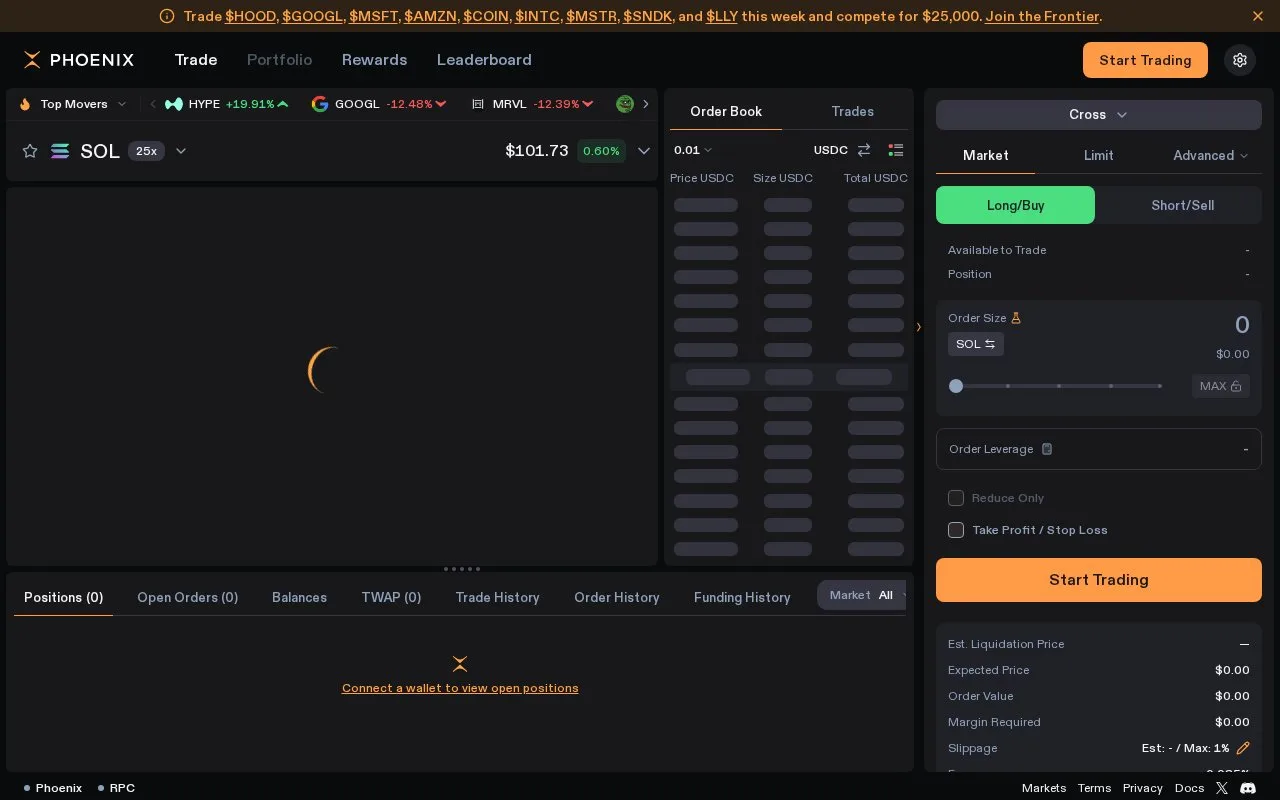Open the settings gear in the header
1280x800 pixels.
(1240, 60)
